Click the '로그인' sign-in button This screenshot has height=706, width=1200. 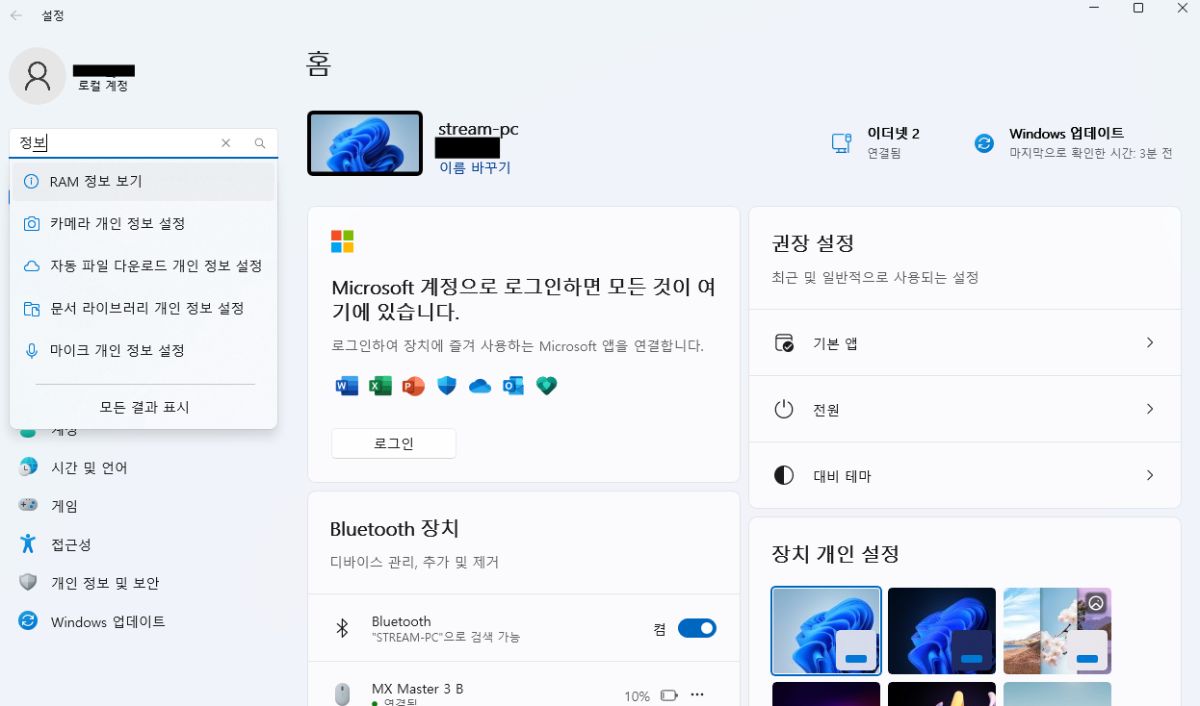click(x=394, y=443)
